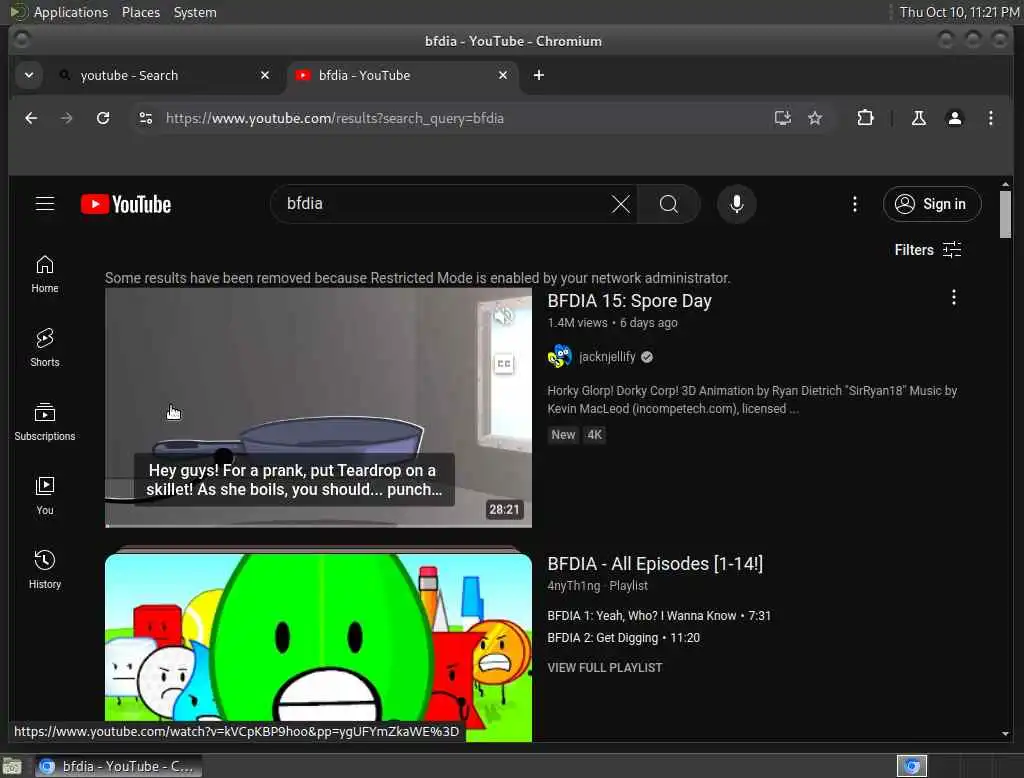Click the workspace switcher in bottom panel

[912, 766]
